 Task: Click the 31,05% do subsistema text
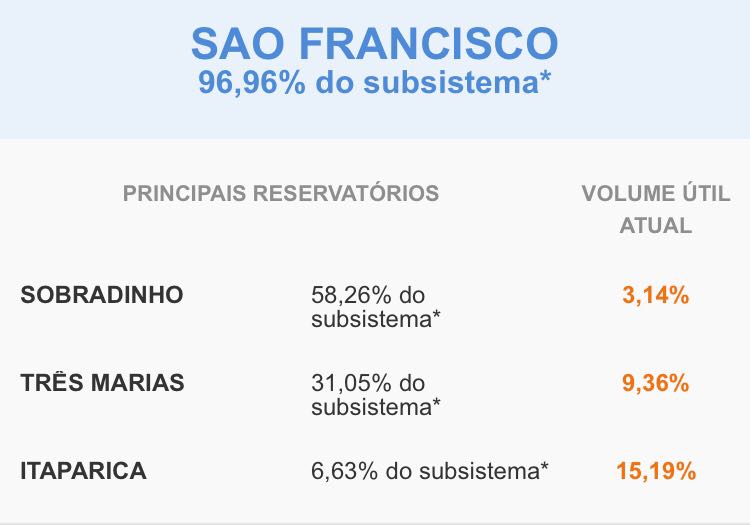375,395
